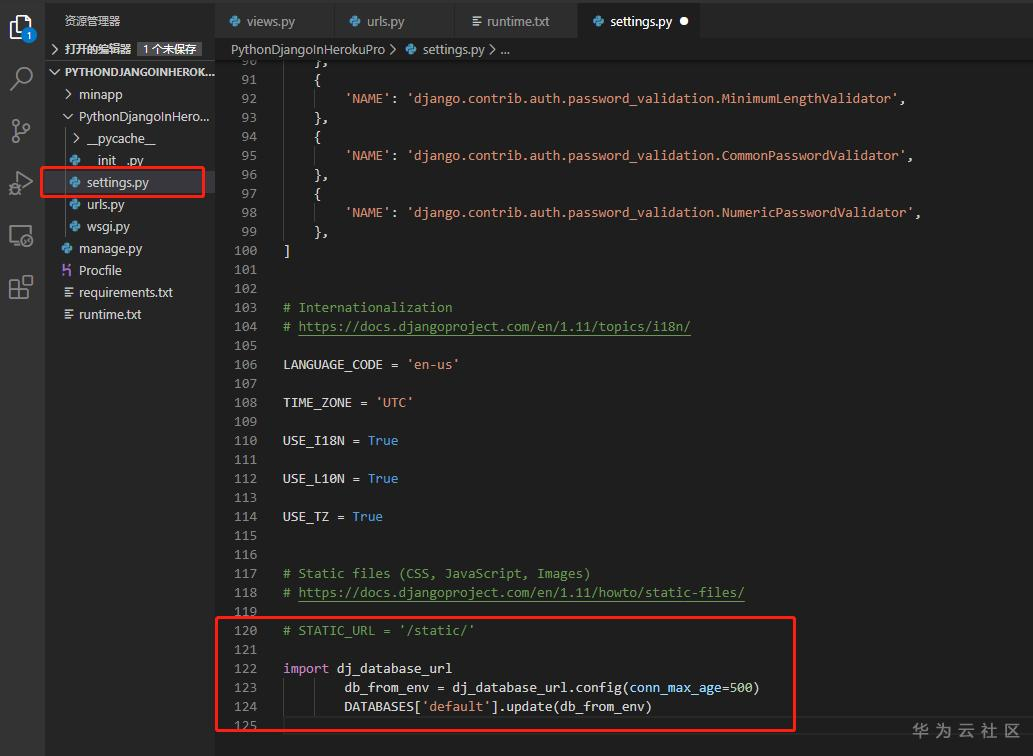
Task: Open the i18n documentation link
Action: coord(494,326)
